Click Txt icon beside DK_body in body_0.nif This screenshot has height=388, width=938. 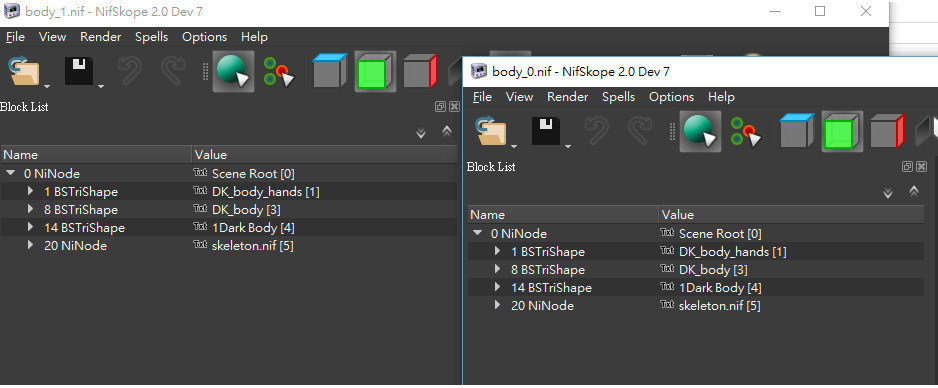pyautogui.click(x=667, y=269)
